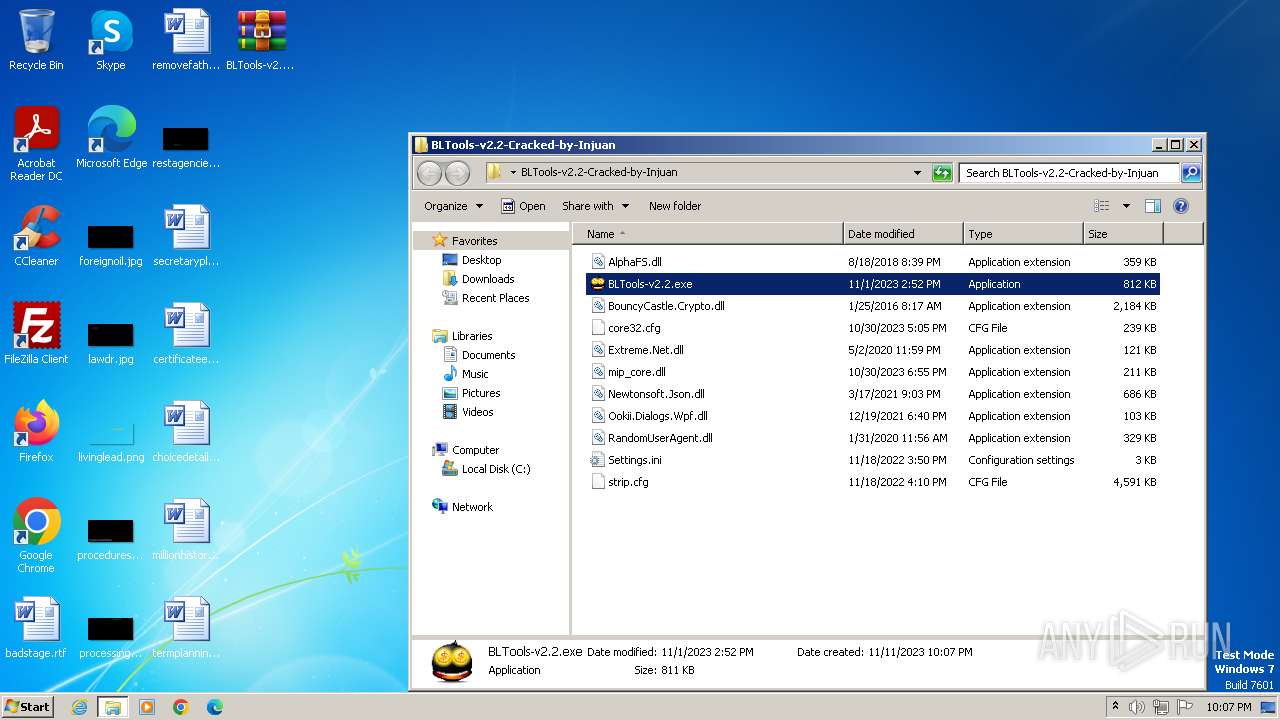Select Acrobat Reader DC desktop shortcut

(36, 145)
